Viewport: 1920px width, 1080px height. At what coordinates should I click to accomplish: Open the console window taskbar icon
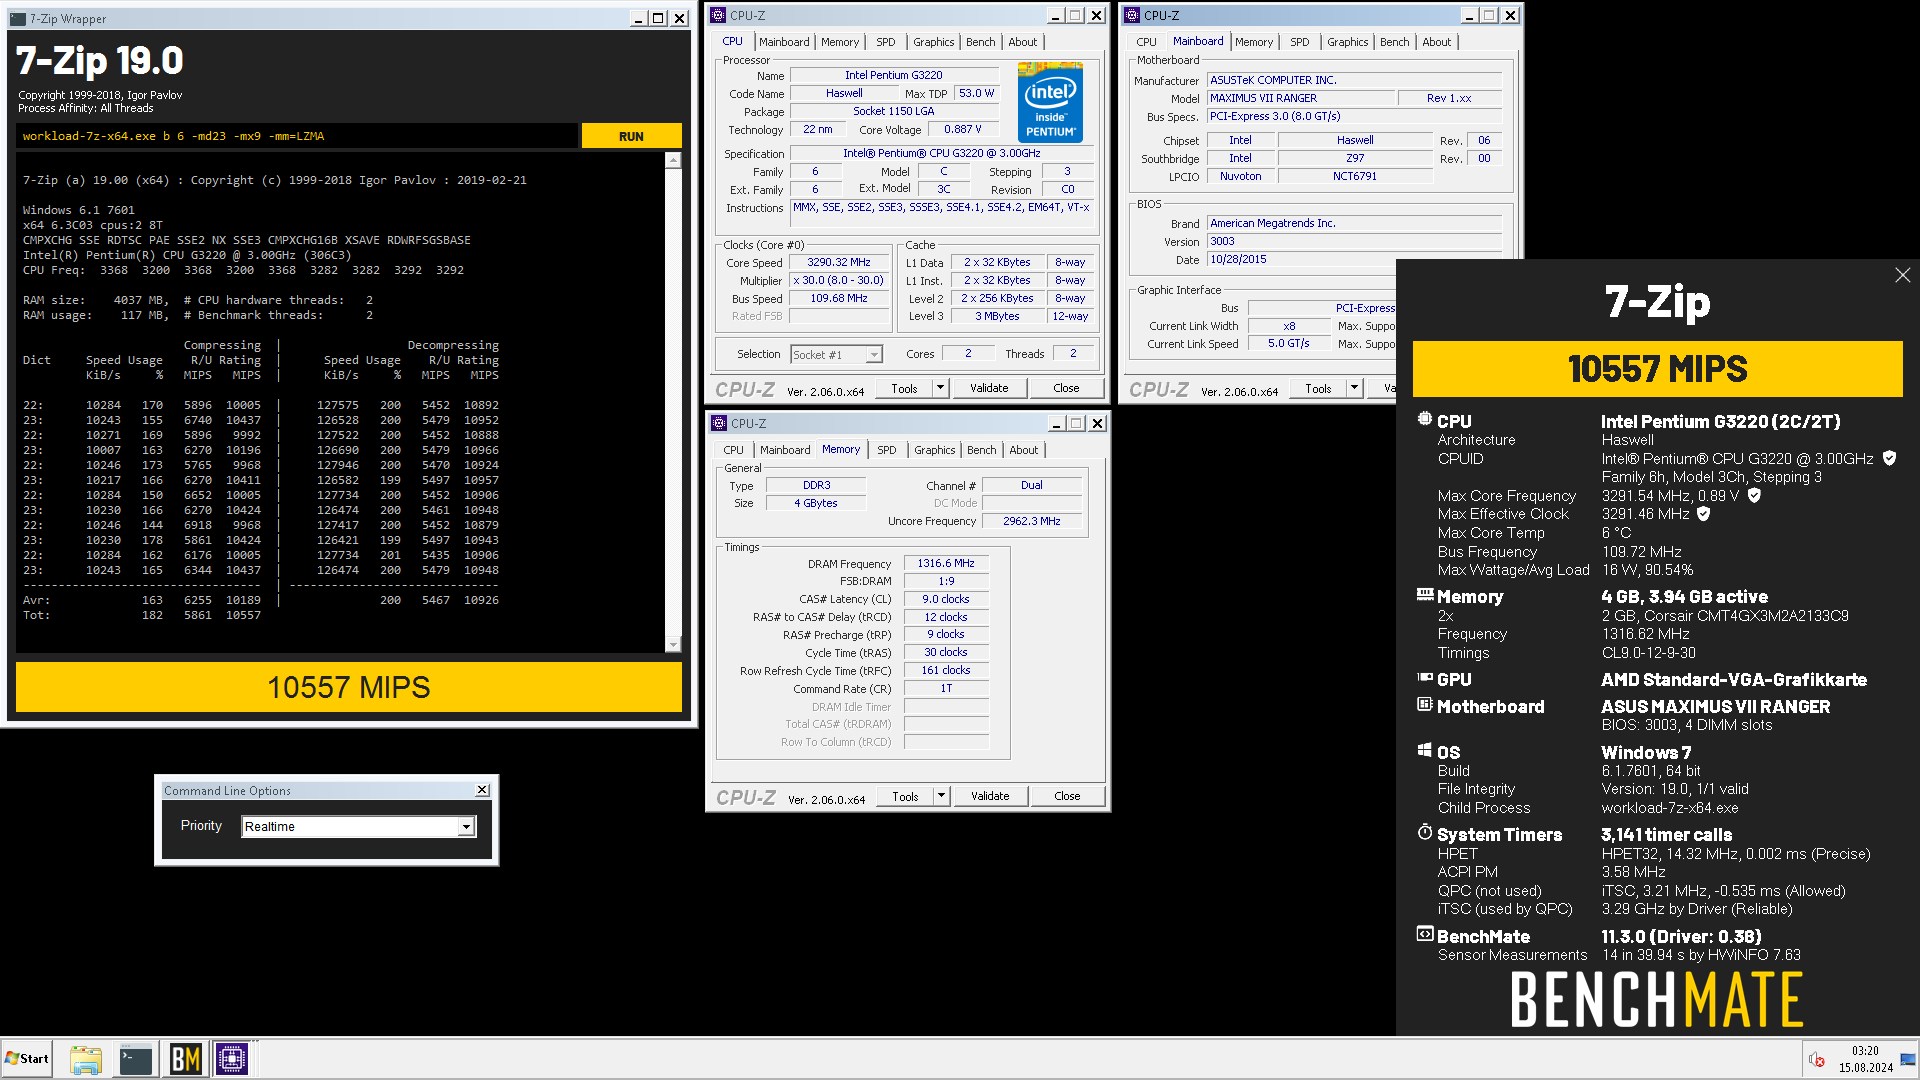135,1059
